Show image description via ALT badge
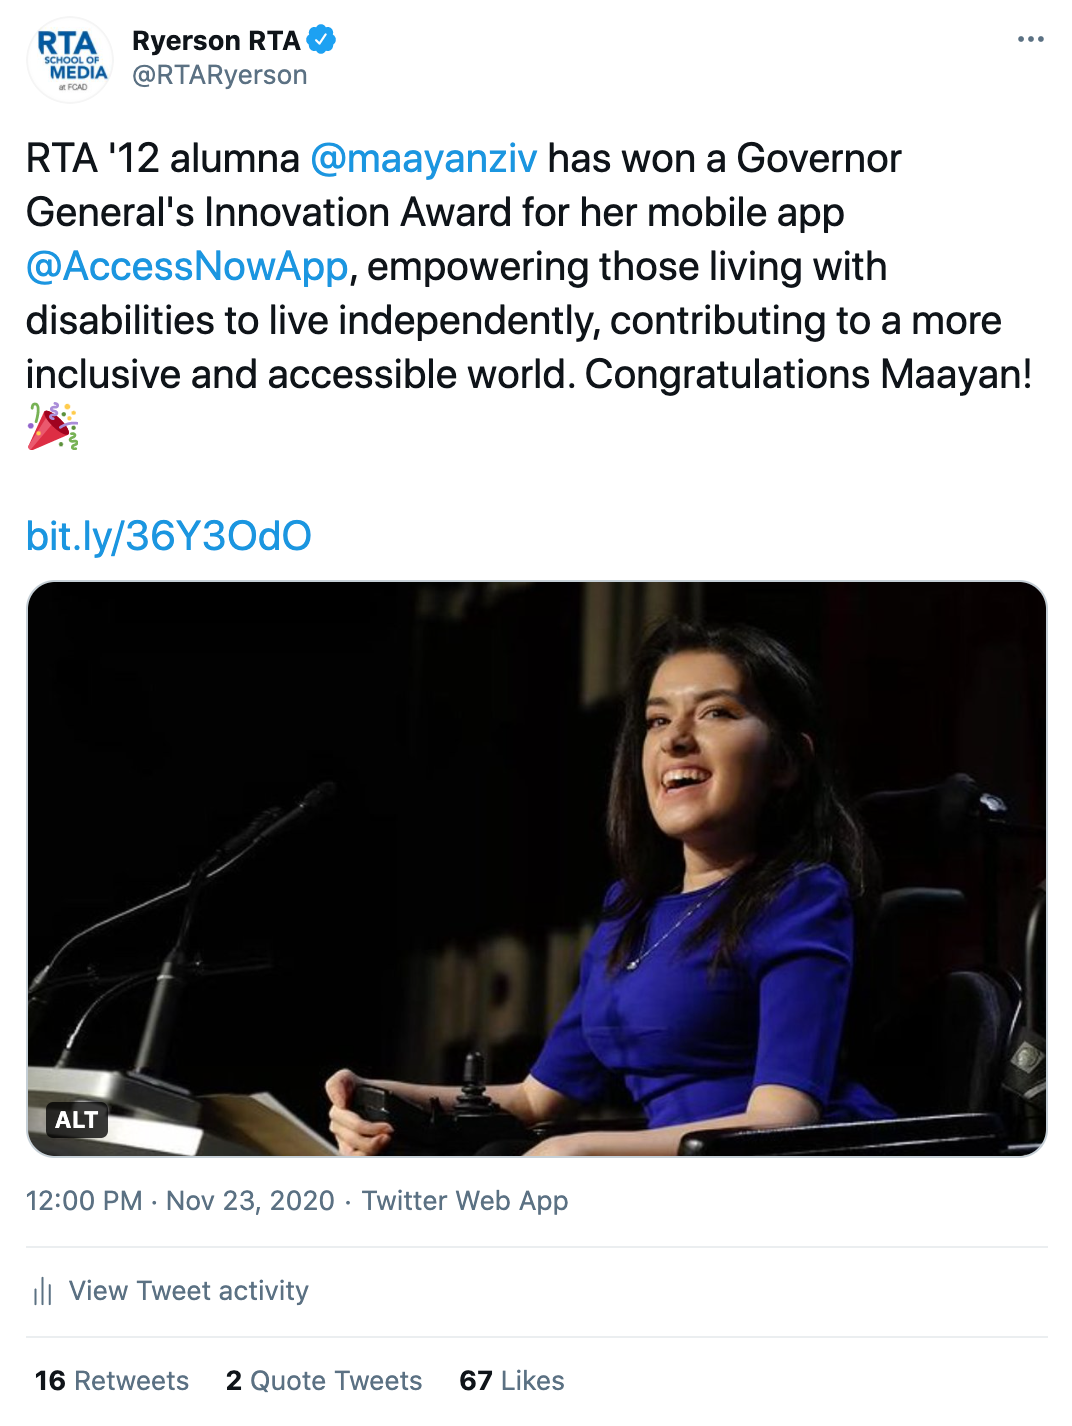The height and width of the screenshot is (1426, 1072). point(77,1119)
